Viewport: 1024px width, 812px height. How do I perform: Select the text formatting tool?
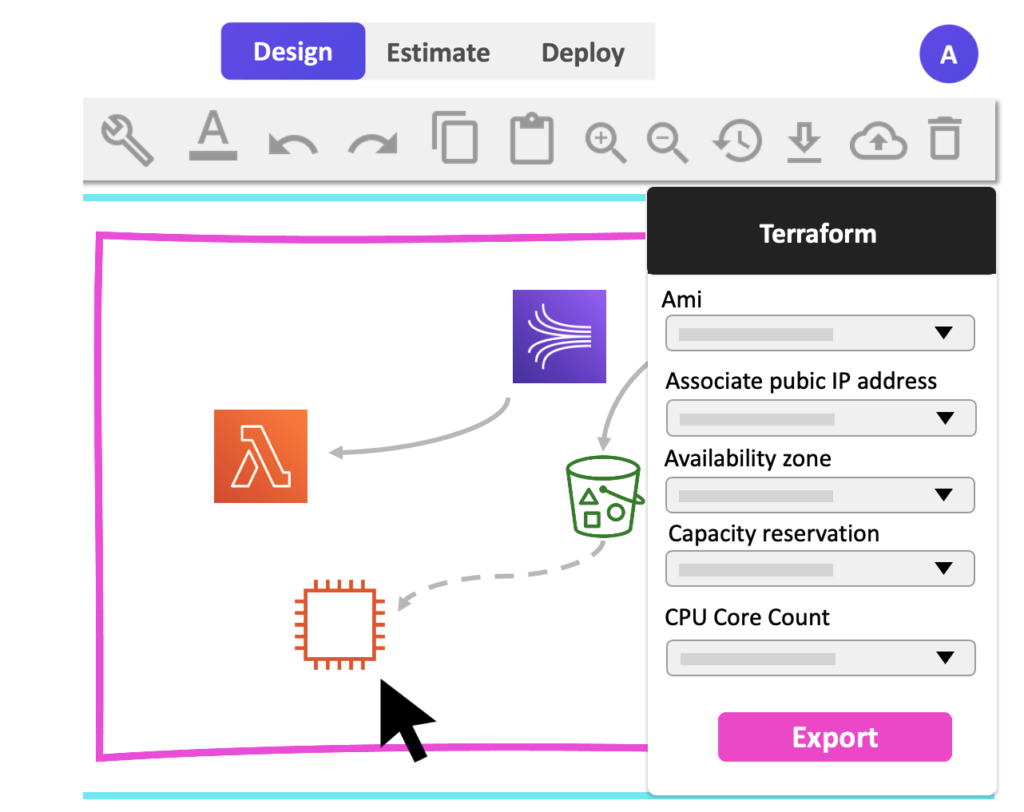click(x=213, y=135)
